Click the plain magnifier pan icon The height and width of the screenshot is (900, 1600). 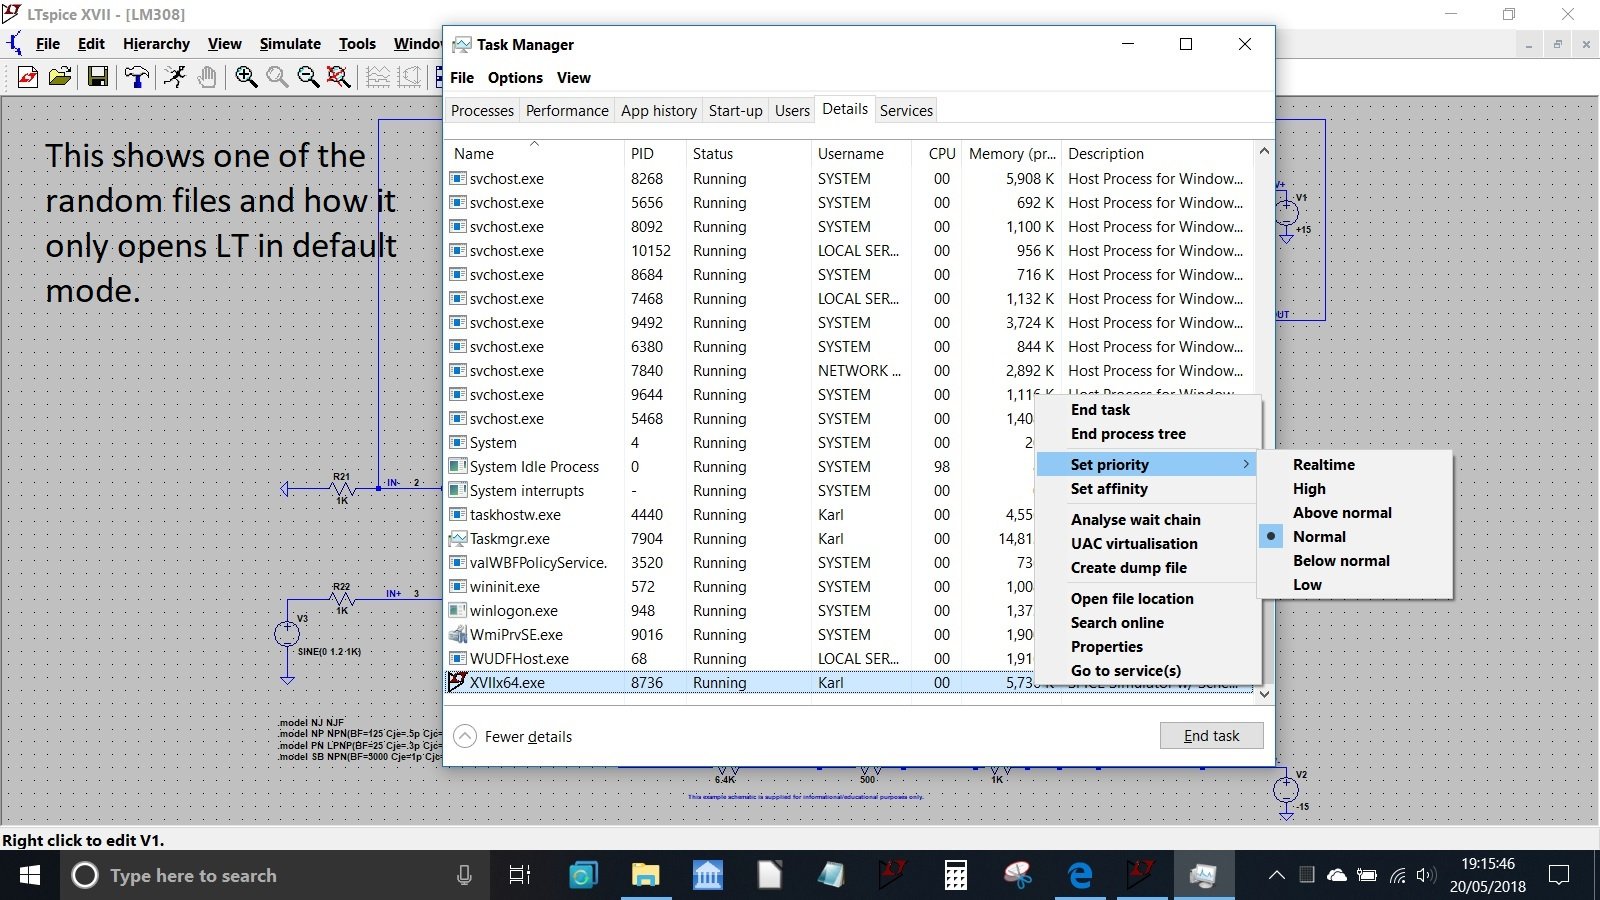coord(277,77)
